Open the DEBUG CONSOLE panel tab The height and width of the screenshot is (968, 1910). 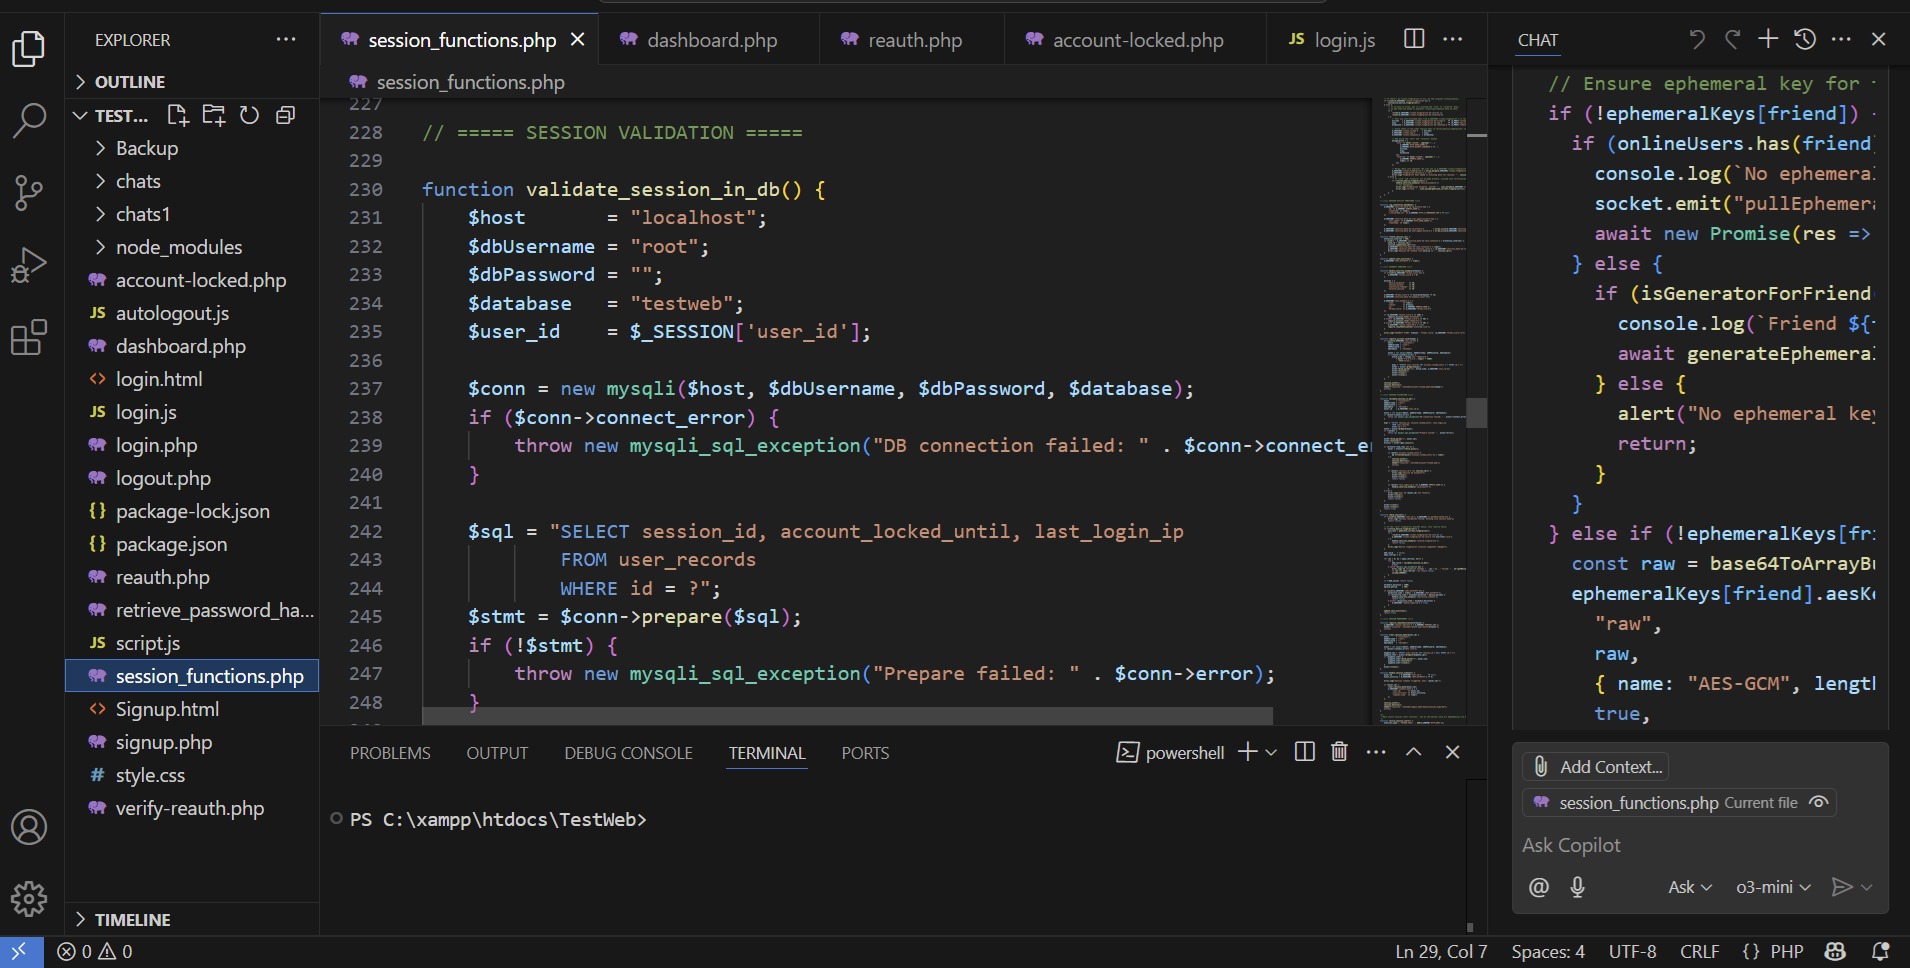tap(628, 753)
